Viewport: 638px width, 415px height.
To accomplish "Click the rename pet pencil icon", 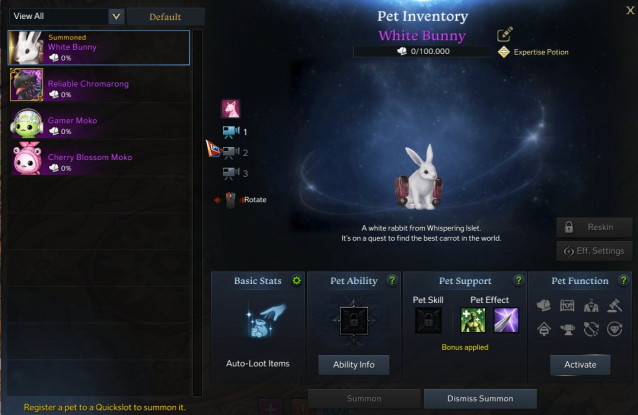I will click(x=505, y=35).
